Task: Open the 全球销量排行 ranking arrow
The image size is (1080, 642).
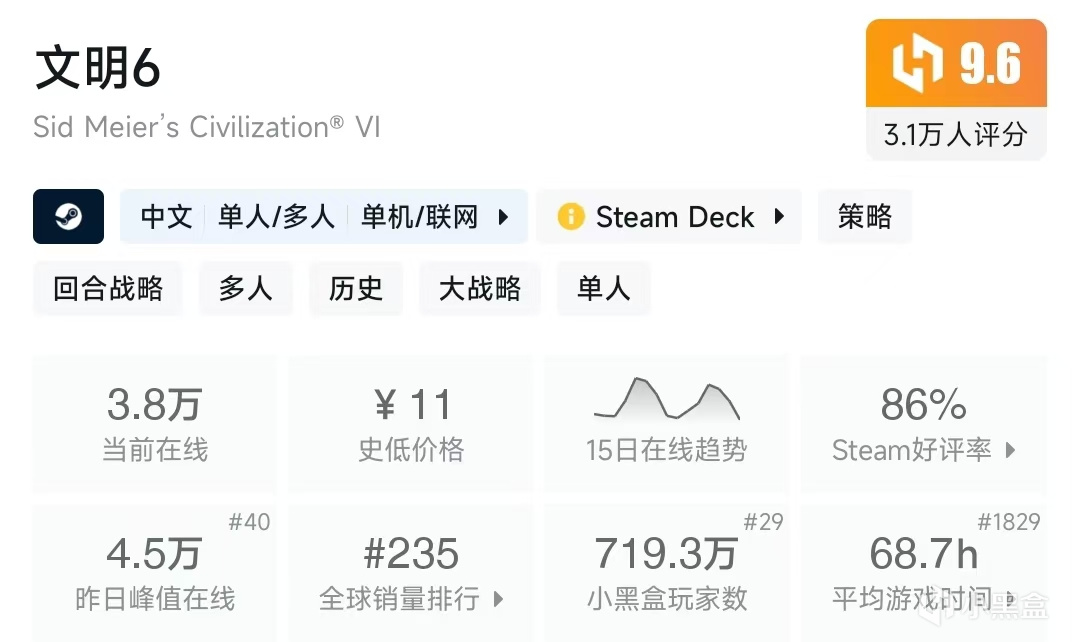Action: (498, 600)
